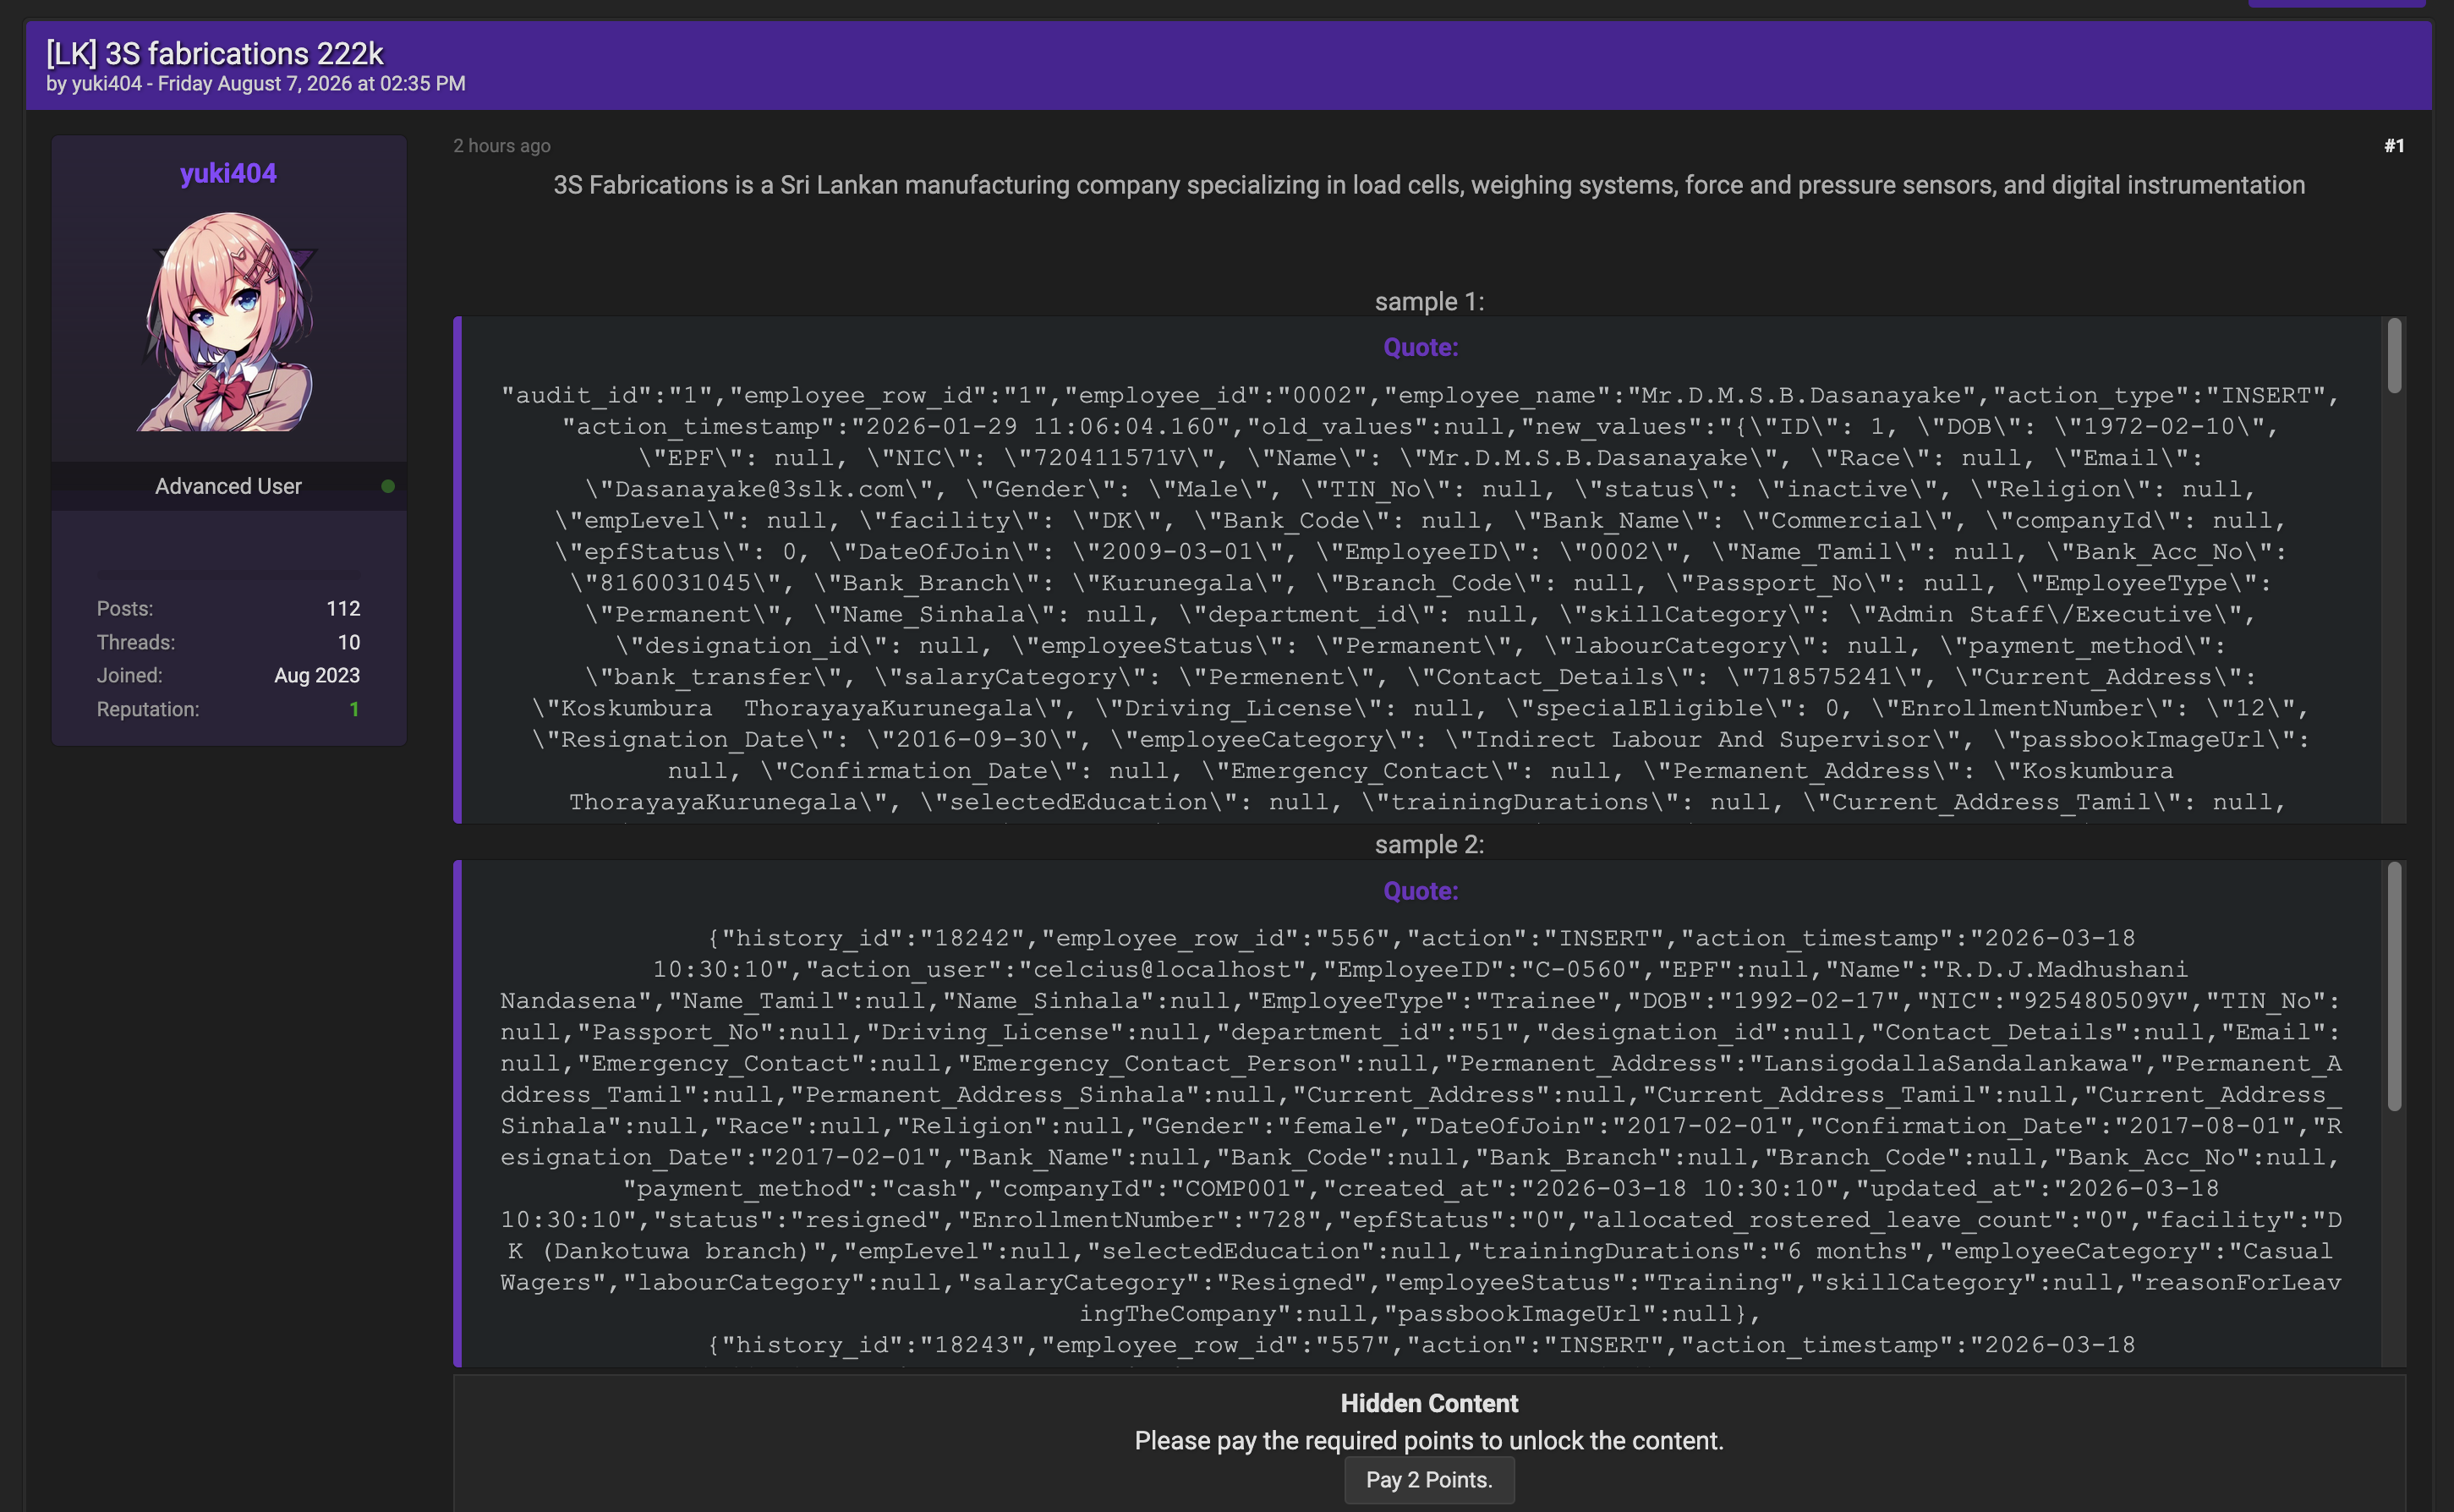Click the green online status dot
The width and height of the screenshot is (2454, 1512).
388,486
